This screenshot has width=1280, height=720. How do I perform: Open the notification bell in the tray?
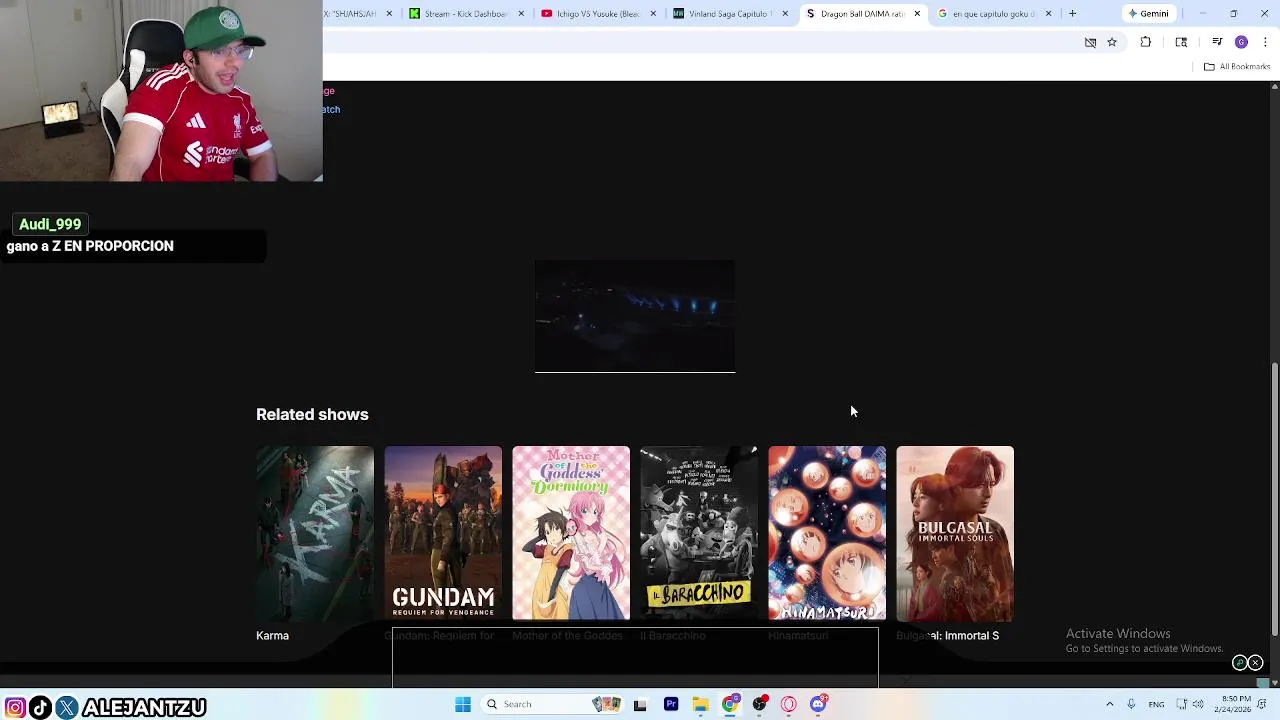(1262, 704)
